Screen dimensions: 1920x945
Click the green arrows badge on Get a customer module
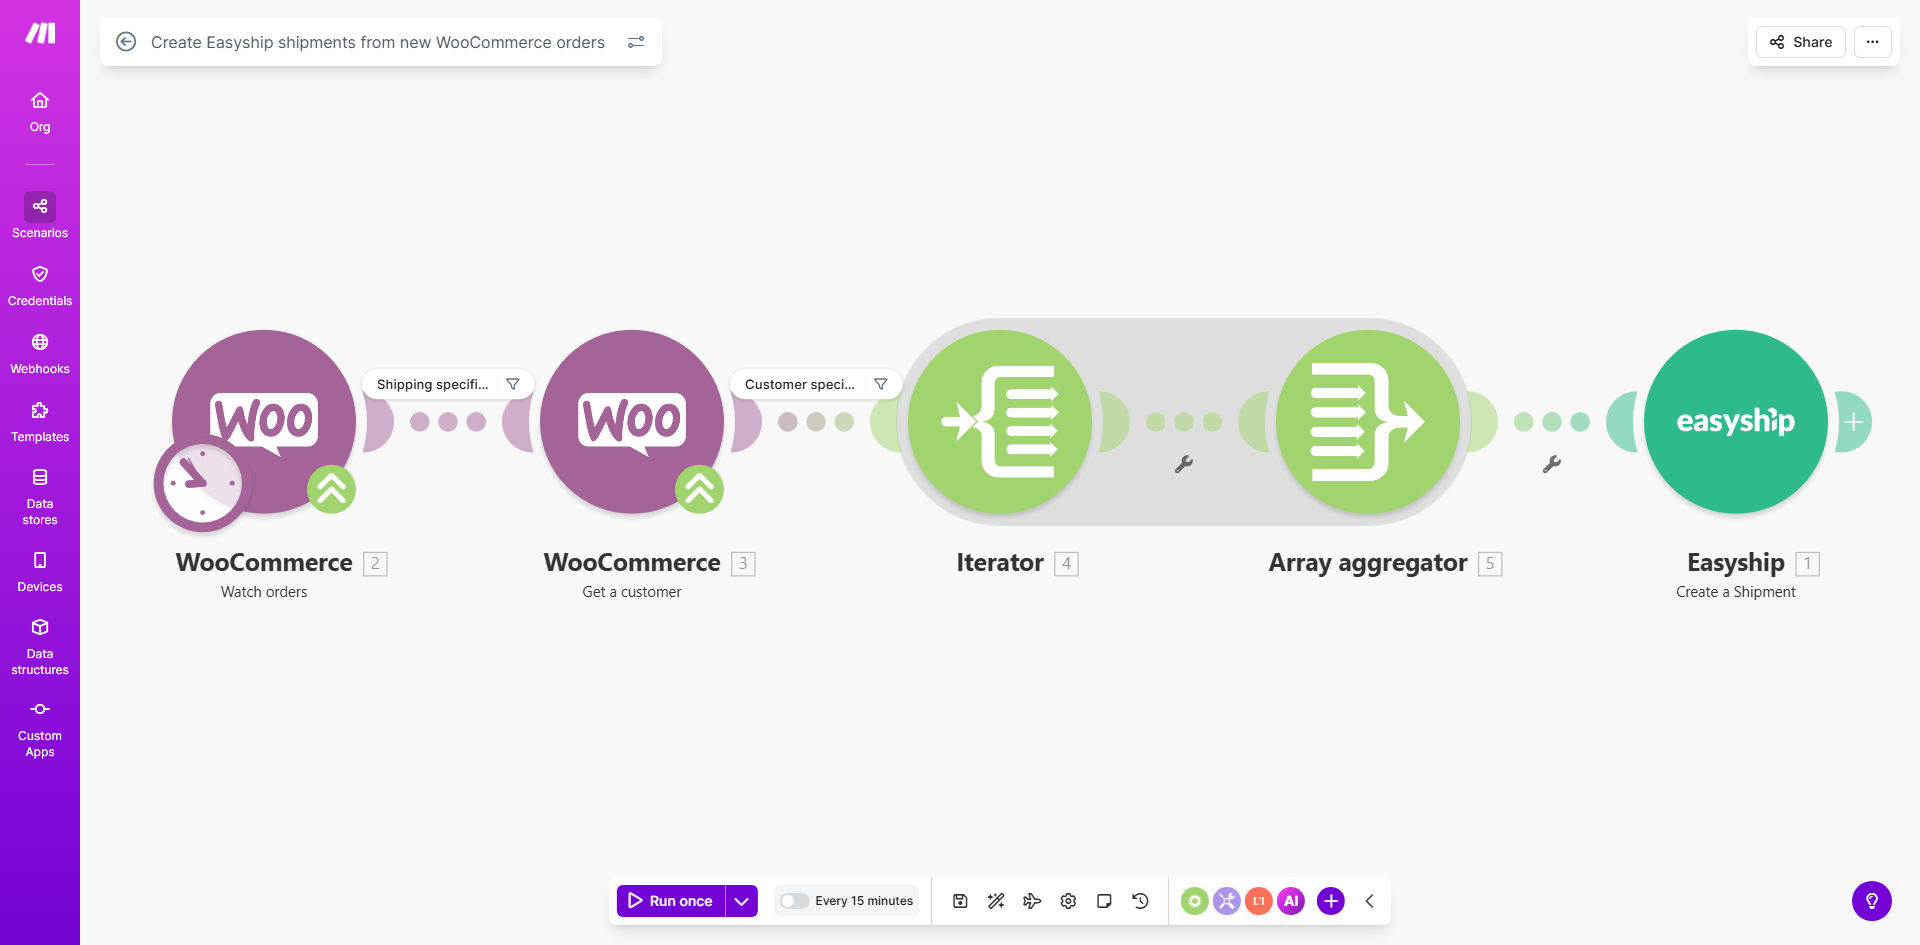point(699,489)
